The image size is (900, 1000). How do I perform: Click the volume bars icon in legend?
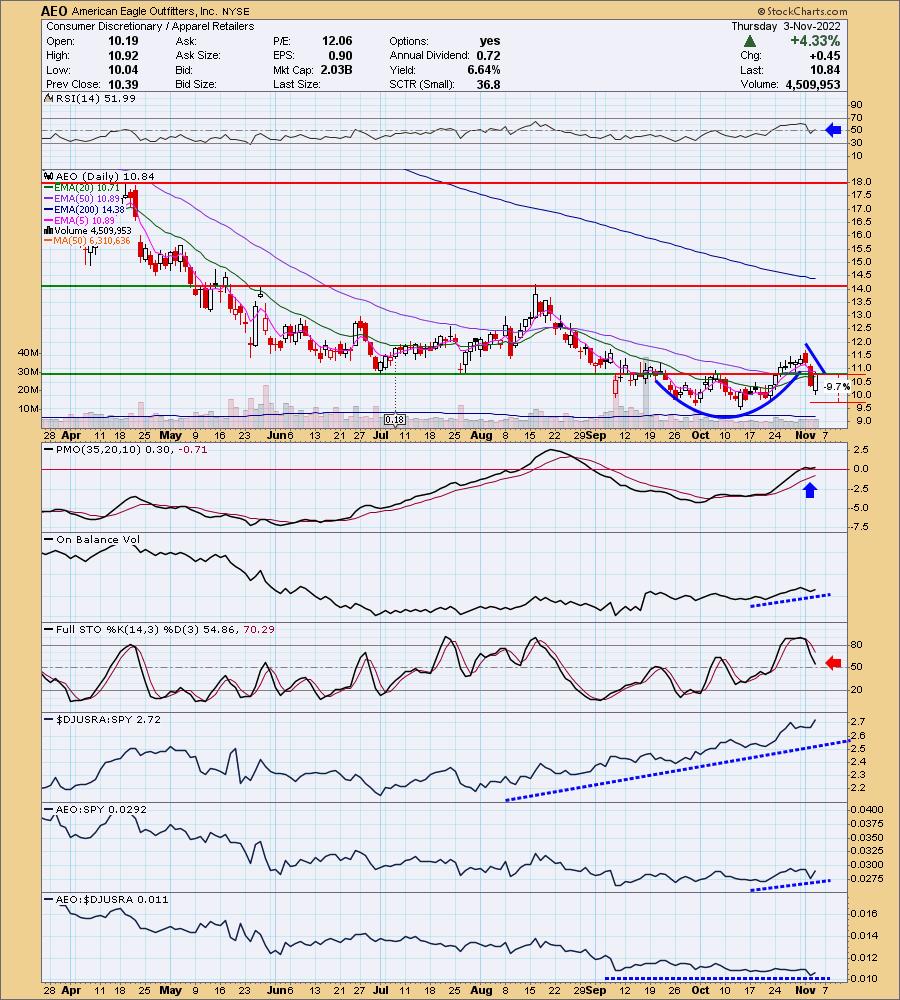point(48,231)
